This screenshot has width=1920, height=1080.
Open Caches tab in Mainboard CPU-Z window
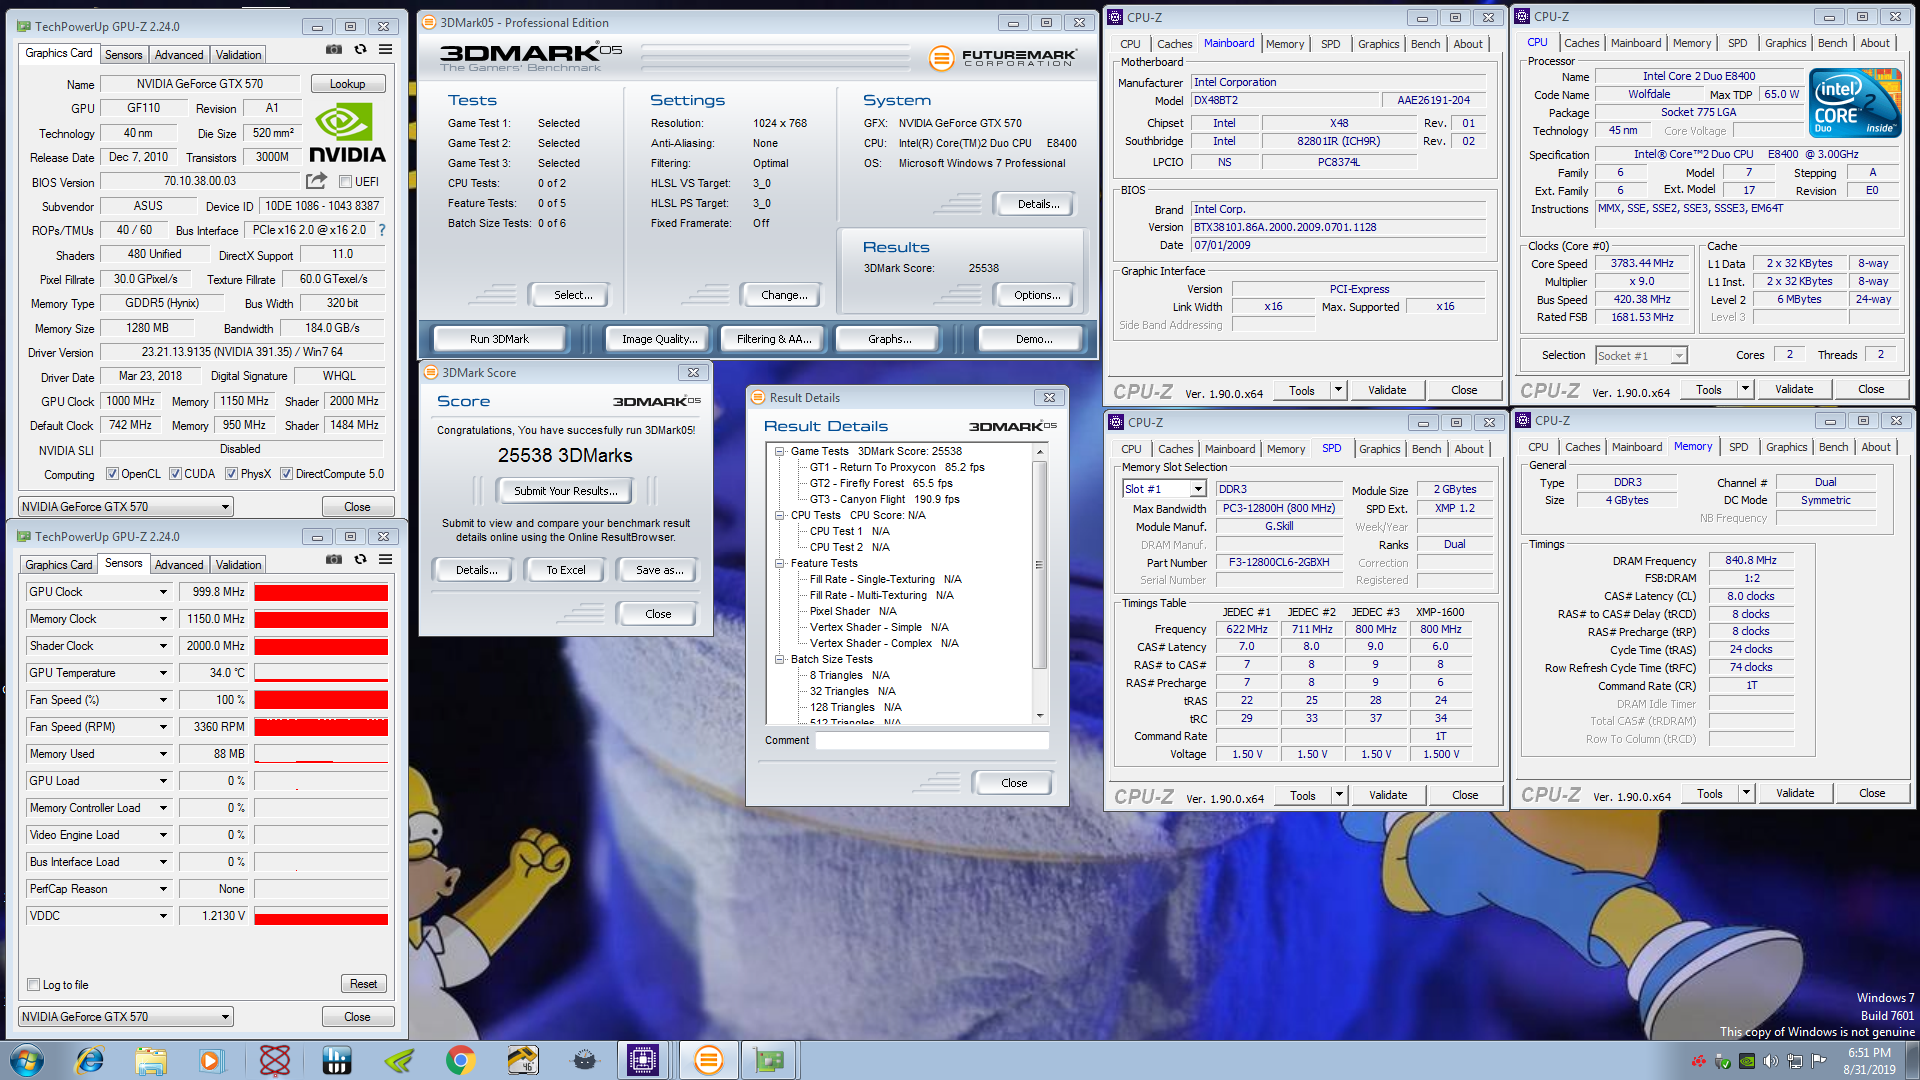pos(1174,44)
